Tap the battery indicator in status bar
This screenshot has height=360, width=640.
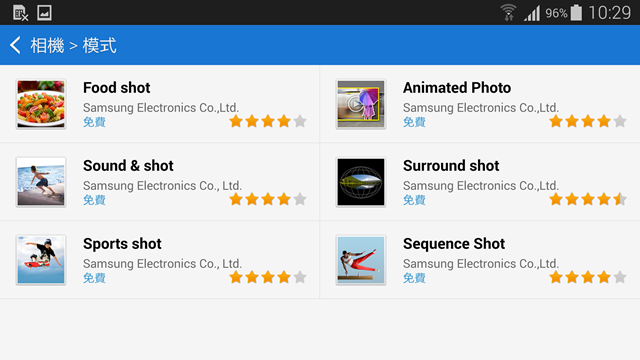pos(576,13)
